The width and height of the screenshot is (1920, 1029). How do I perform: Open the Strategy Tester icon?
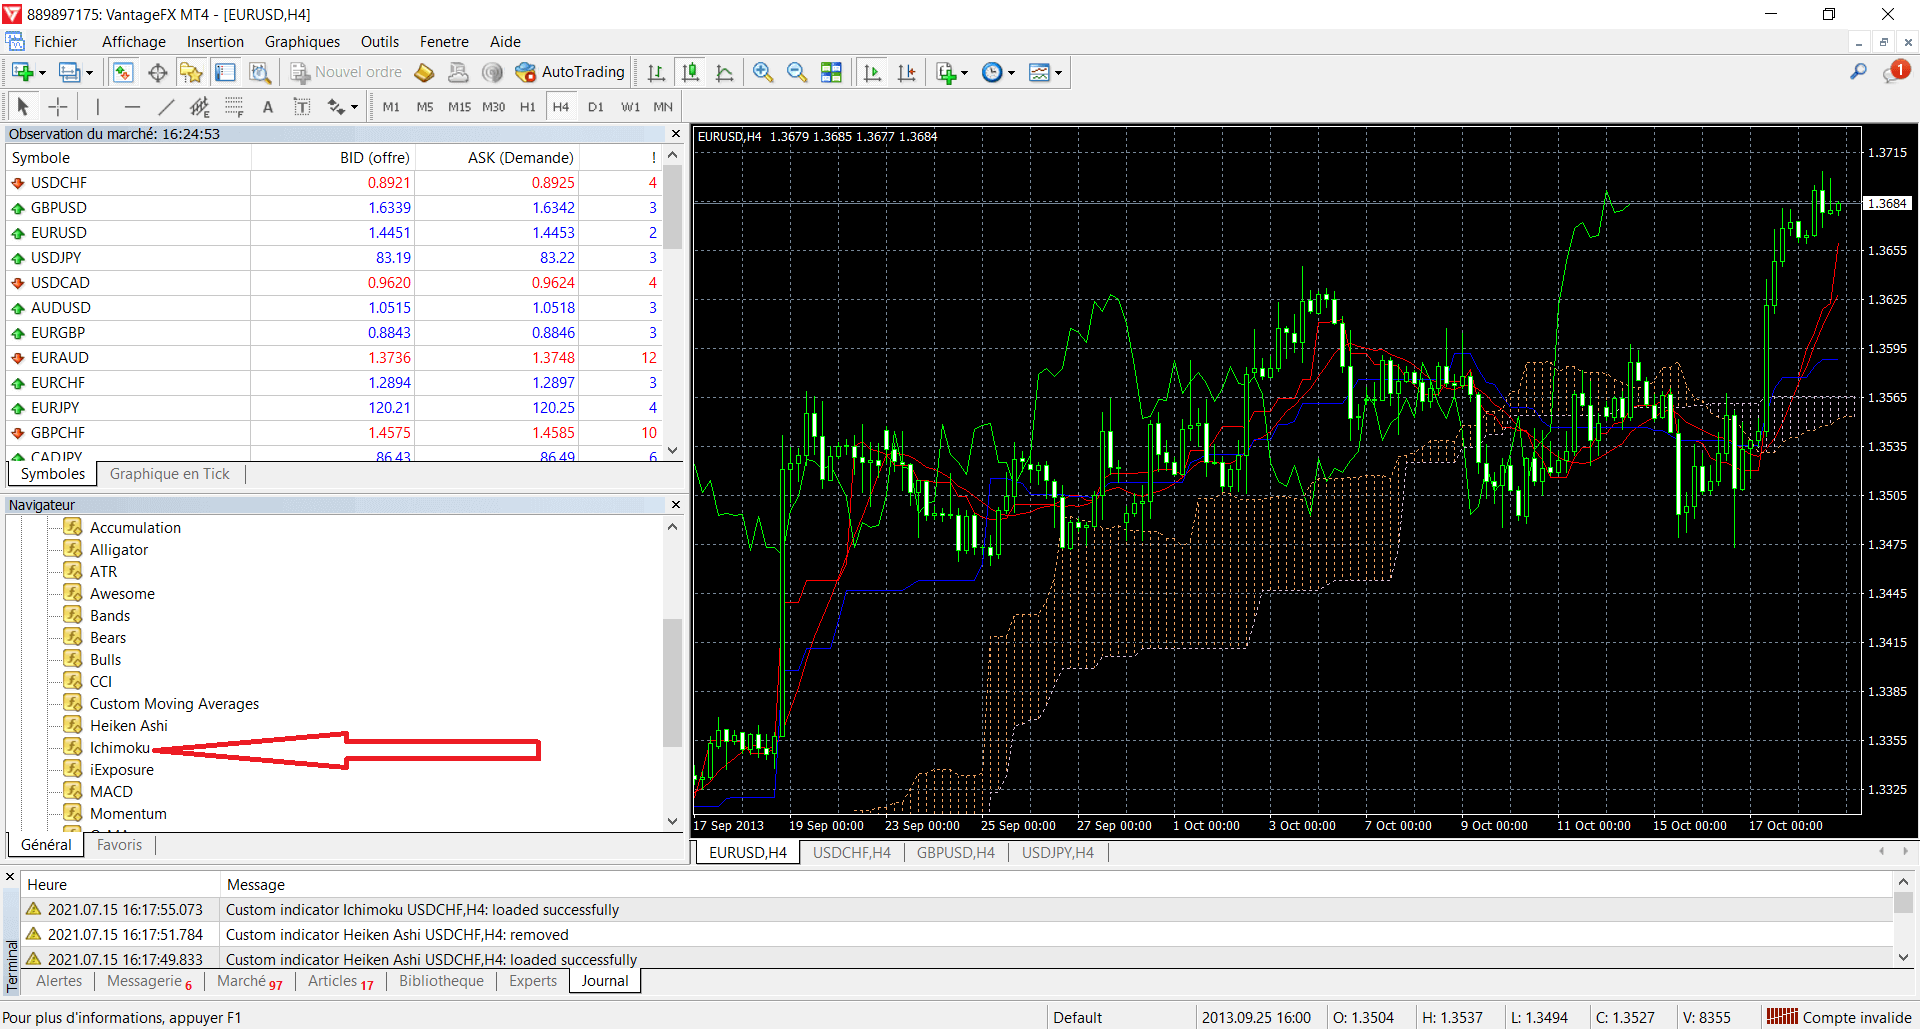(x=259, y=72)
